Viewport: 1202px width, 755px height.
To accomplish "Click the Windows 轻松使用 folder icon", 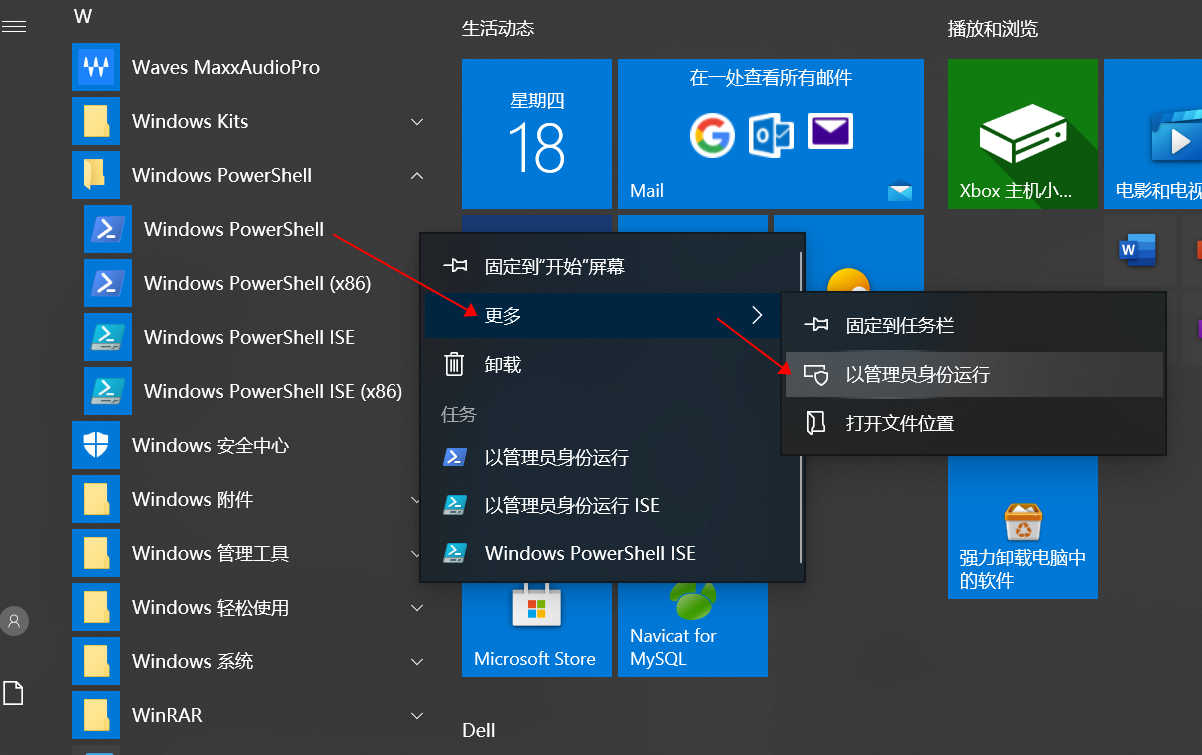I will pos(96,607).
